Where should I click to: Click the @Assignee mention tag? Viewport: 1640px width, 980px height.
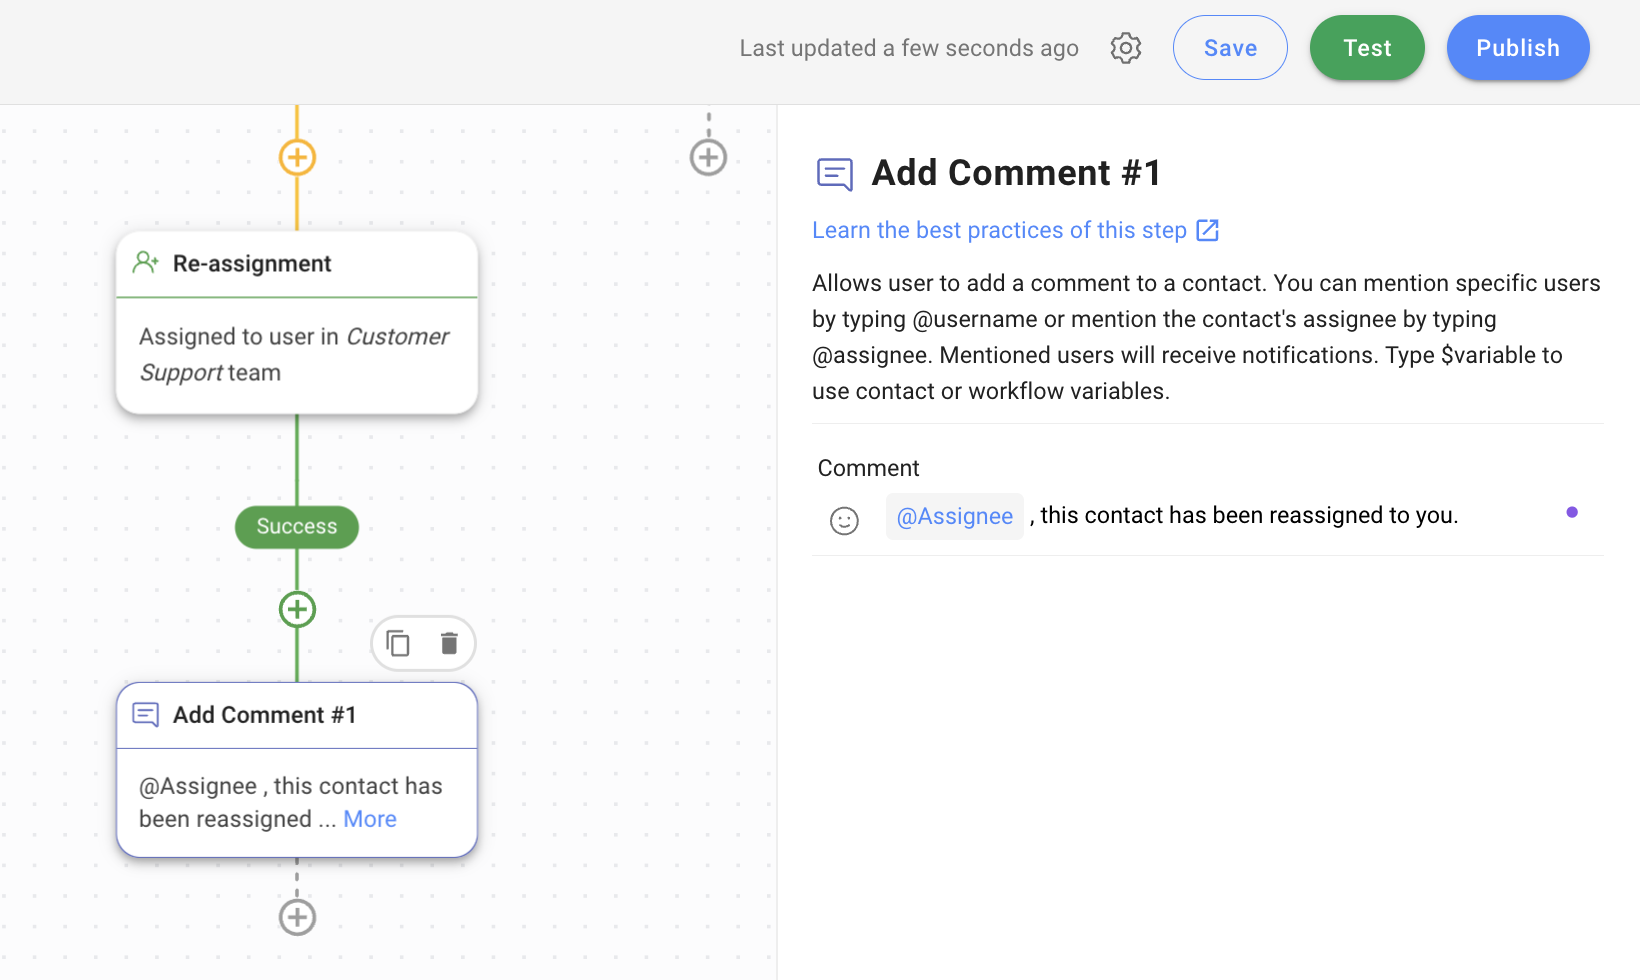[954, 516]
